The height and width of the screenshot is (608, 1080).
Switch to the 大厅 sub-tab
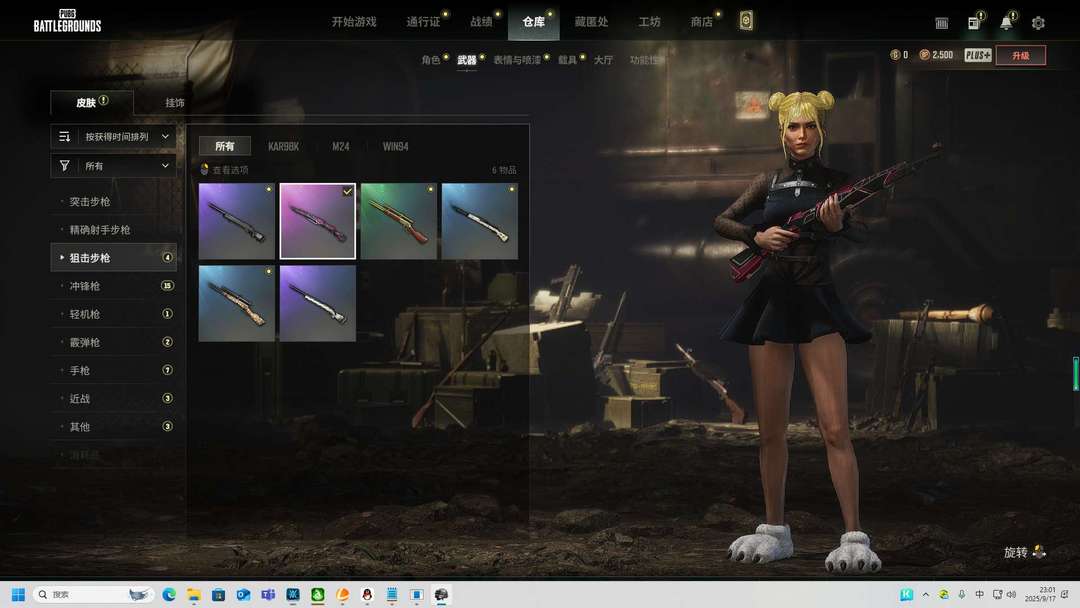pyautogui.click(x=603, y=60)
